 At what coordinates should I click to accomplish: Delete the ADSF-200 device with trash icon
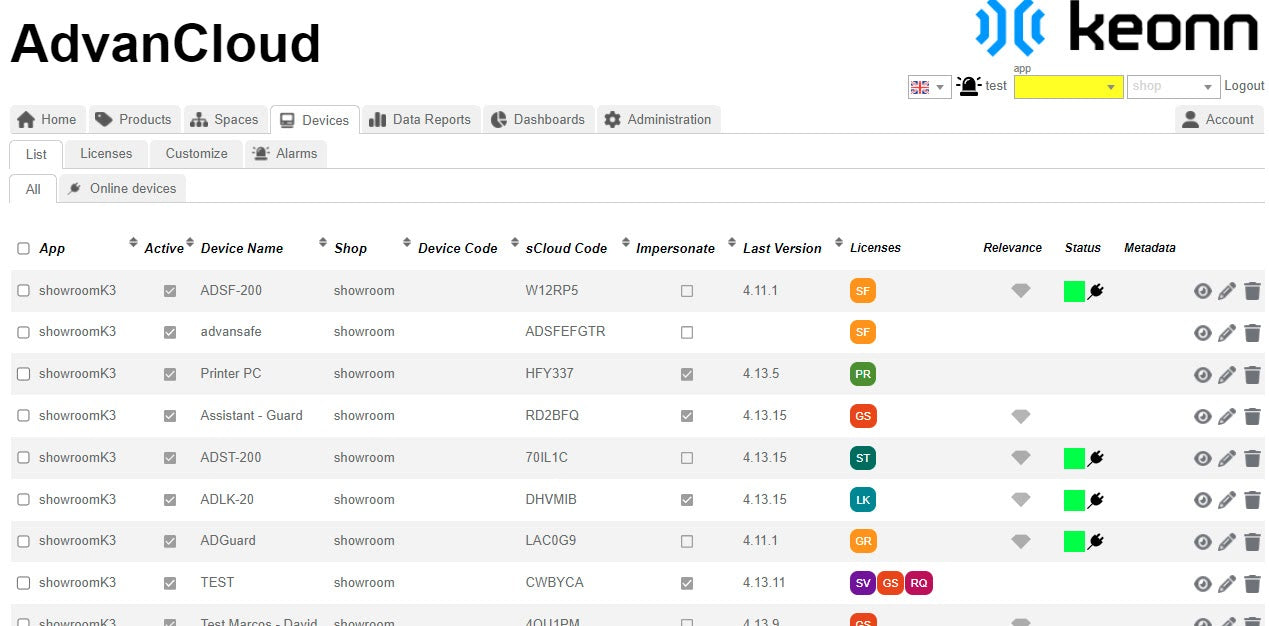click(x=1252, y=291)
